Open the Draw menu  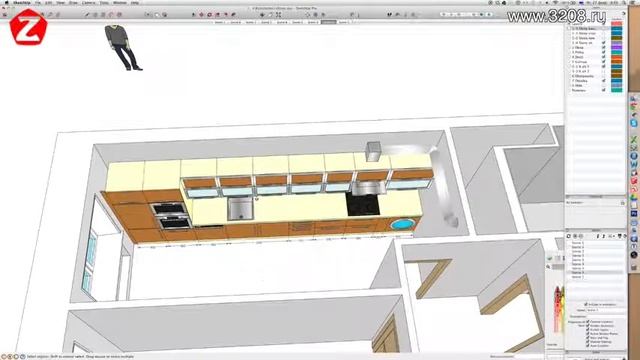(73, 2)
